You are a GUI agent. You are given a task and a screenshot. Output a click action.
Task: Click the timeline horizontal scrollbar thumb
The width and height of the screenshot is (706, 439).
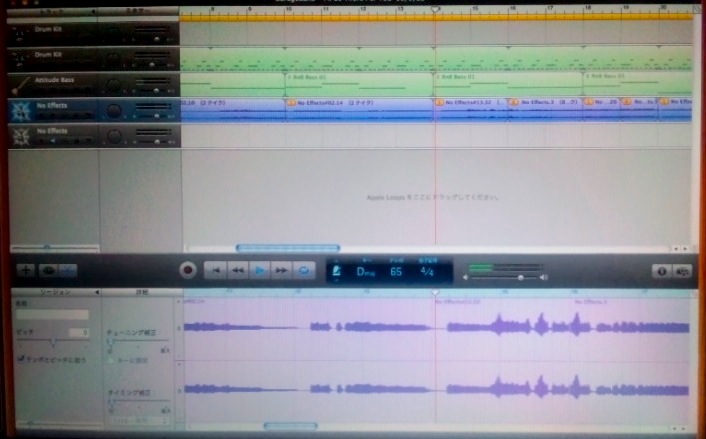[288, 248]
